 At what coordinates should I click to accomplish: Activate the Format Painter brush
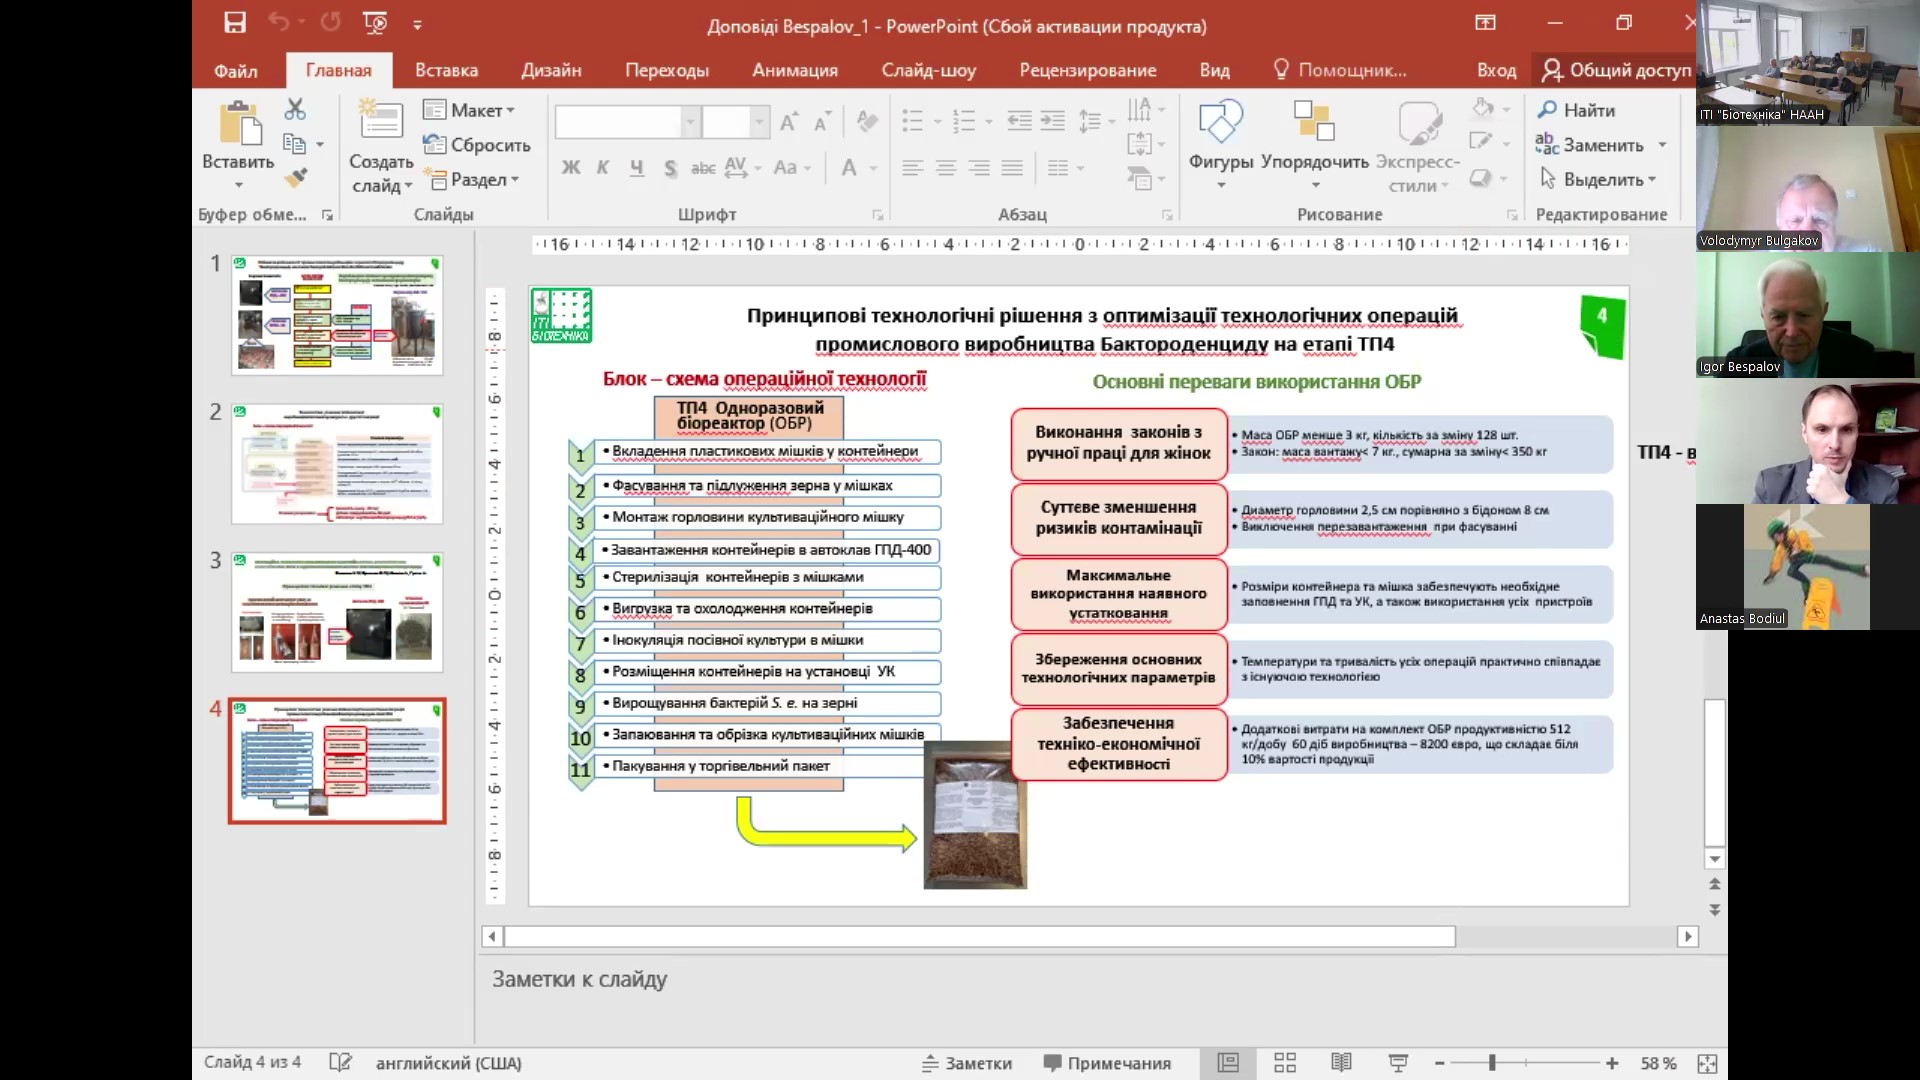[295, 178]
